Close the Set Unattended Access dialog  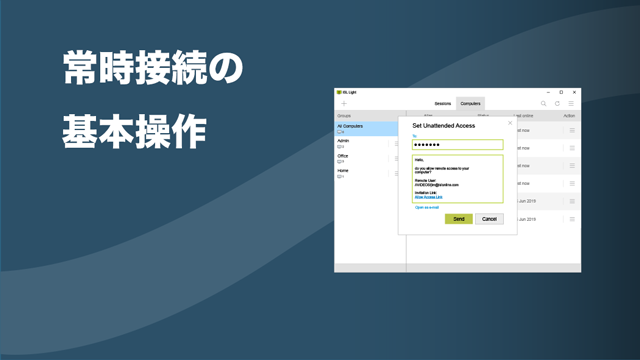510,123
